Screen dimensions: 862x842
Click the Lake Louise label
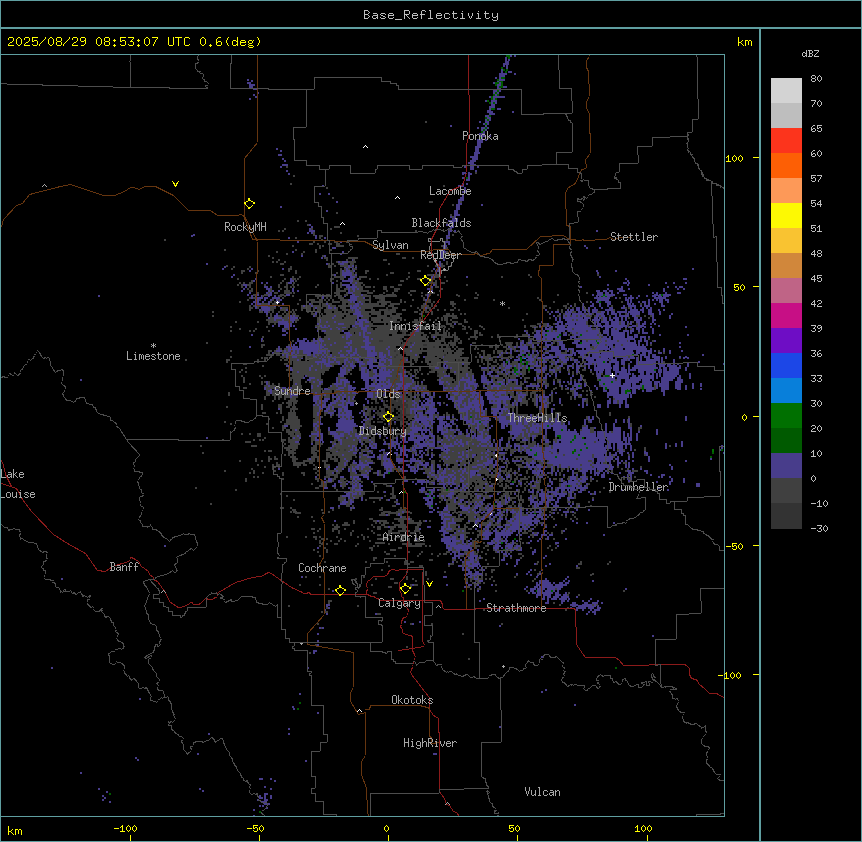coord(18,484)
